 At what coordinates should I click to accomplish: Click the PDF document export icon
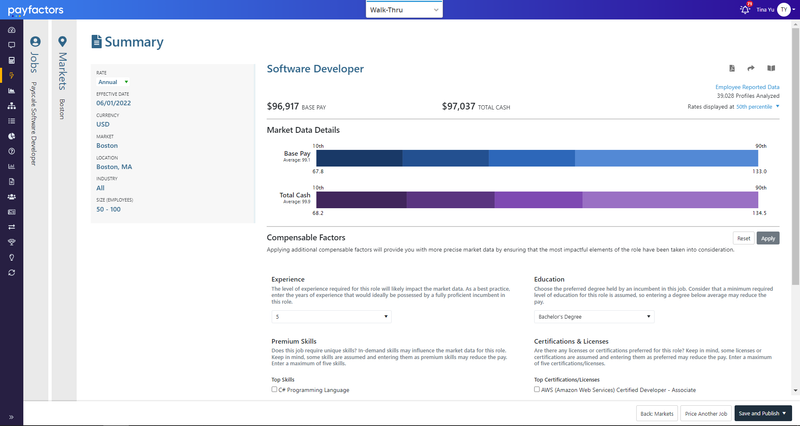pos(732,68)
